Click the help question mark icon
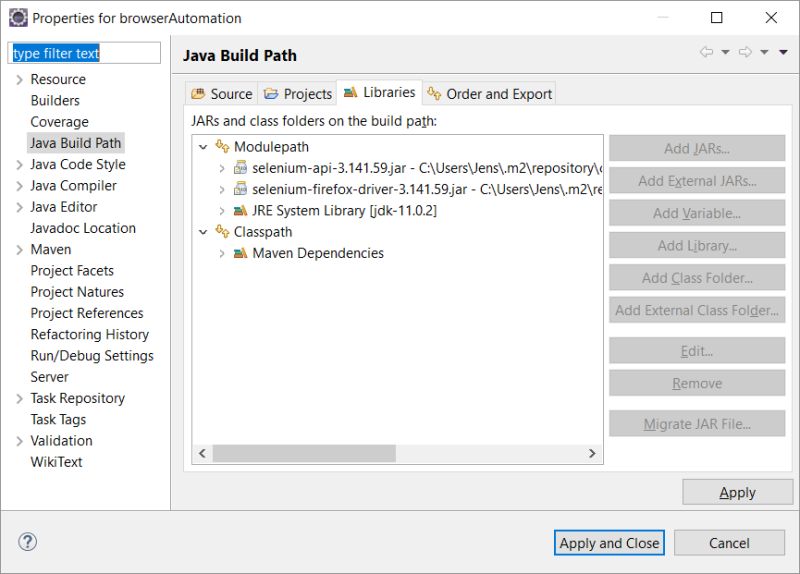 click(28, 542)
